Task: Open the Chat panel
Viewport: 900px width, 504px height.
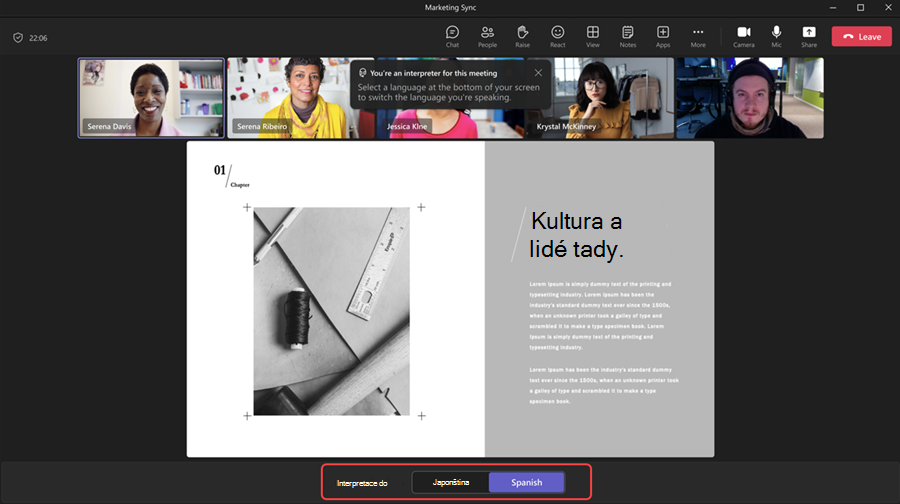Action: (452, 37)
